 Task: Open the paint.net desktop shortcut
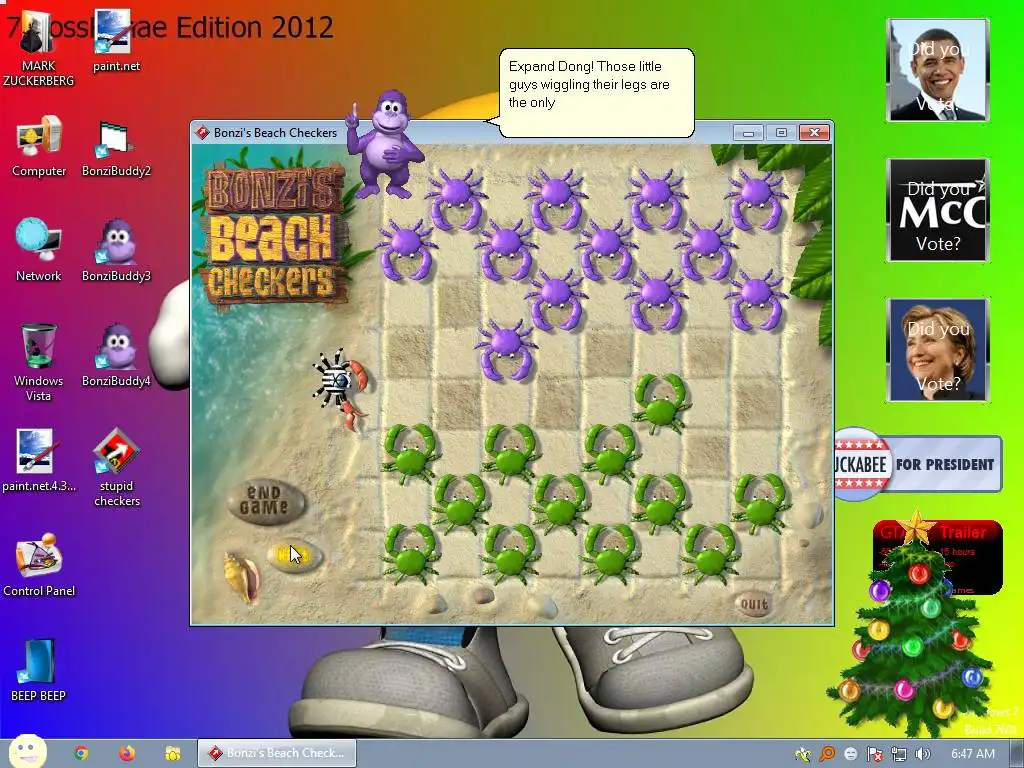point(116,40)
